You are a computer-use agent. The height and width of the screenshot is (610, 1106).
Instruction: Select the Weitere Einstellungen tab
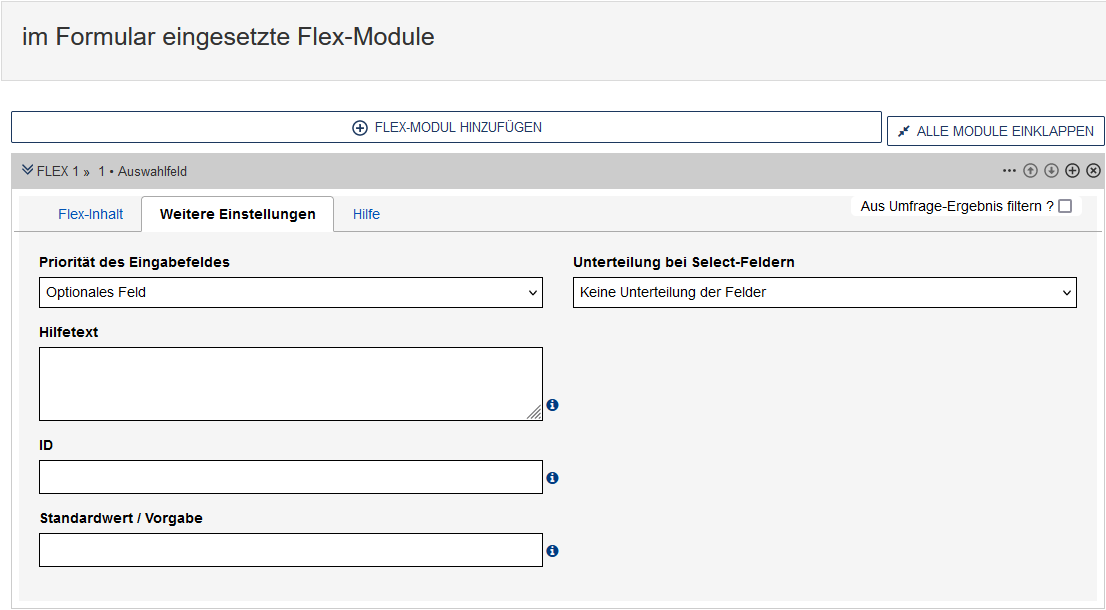point(237,214)
